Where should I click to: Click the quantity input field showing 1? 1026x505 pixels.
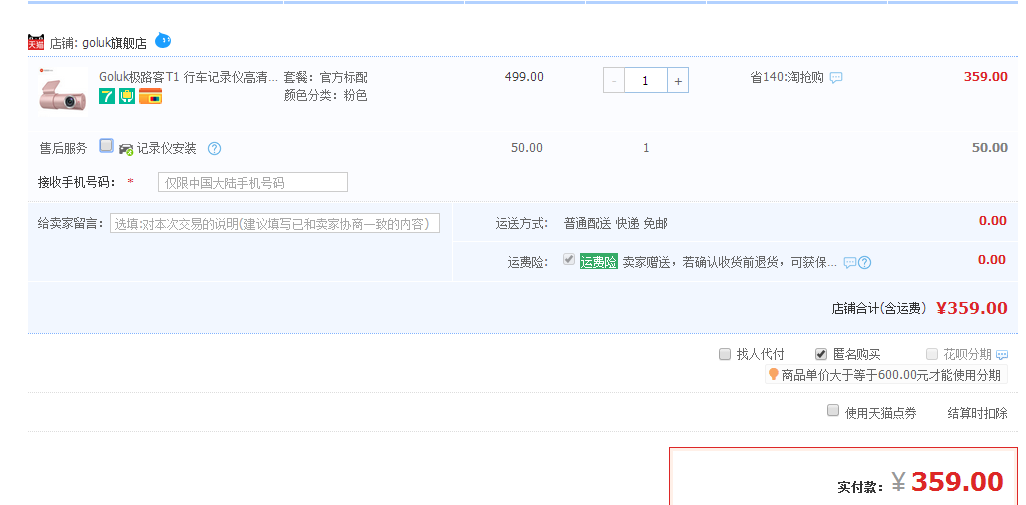coord(646,80)
